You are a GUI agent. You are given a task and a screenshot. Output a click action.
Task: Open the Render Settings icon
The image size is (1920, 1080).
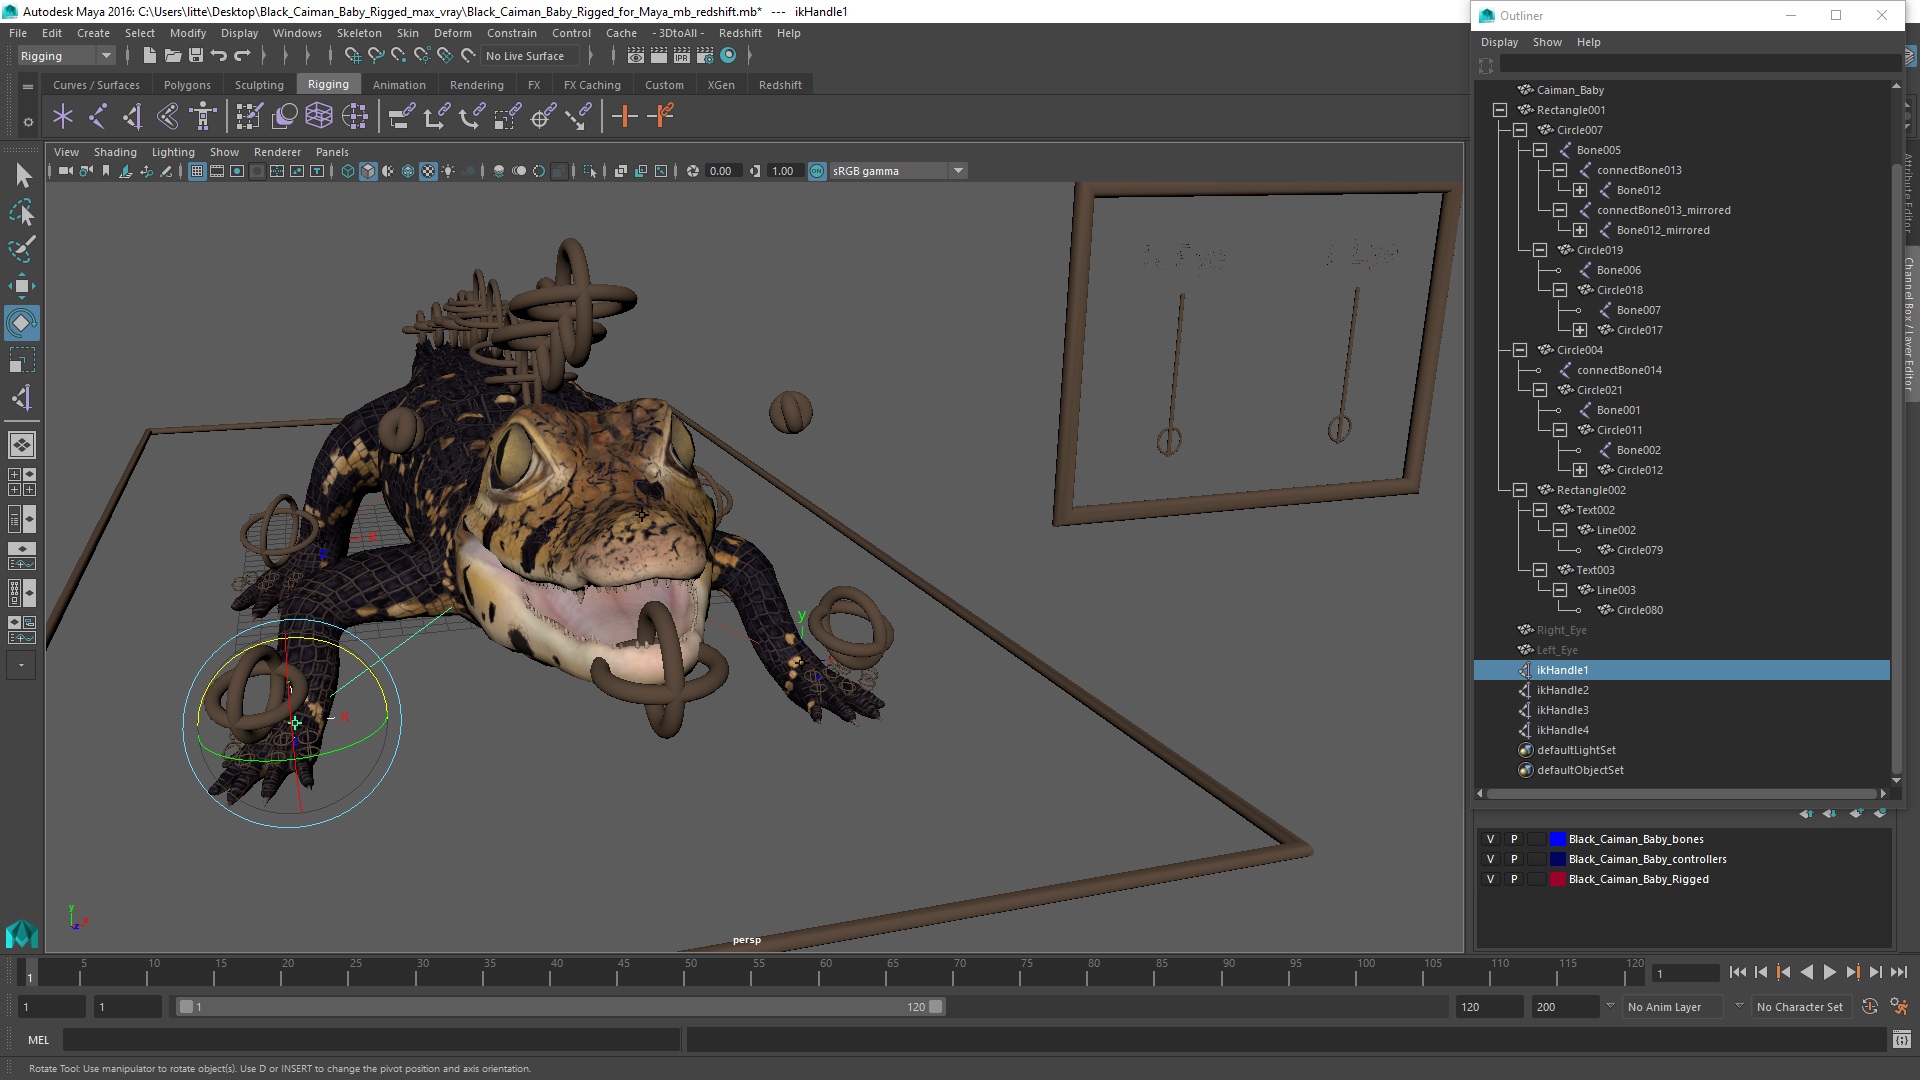[705, 56]
